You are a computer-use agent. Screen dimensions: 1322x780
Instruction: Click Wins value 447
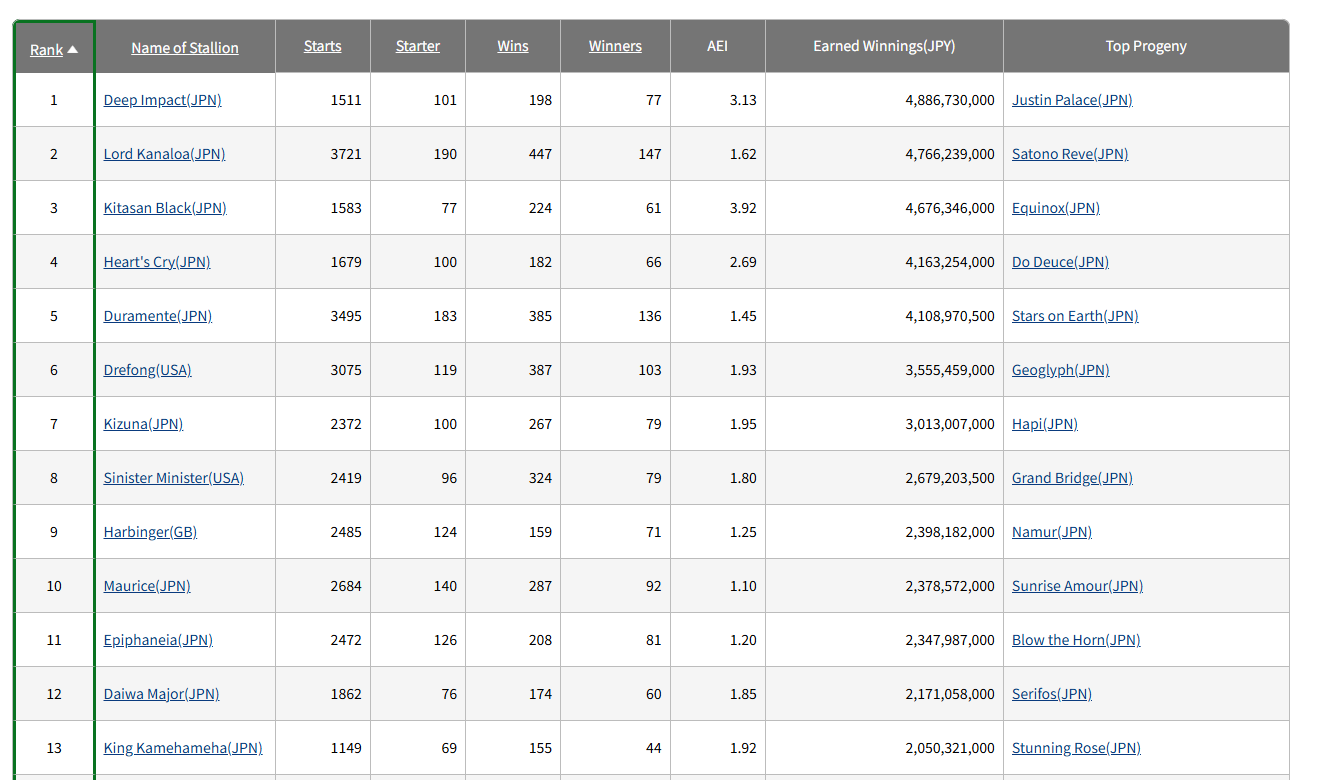tap(540, 154)
